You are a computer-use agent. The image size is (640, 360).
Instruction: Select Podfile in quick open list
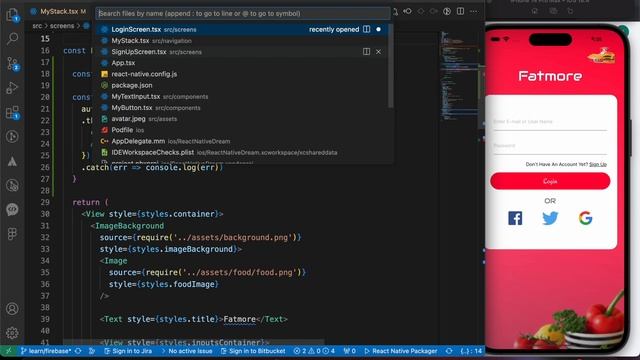pyautogui.click(x=242, y=130)
